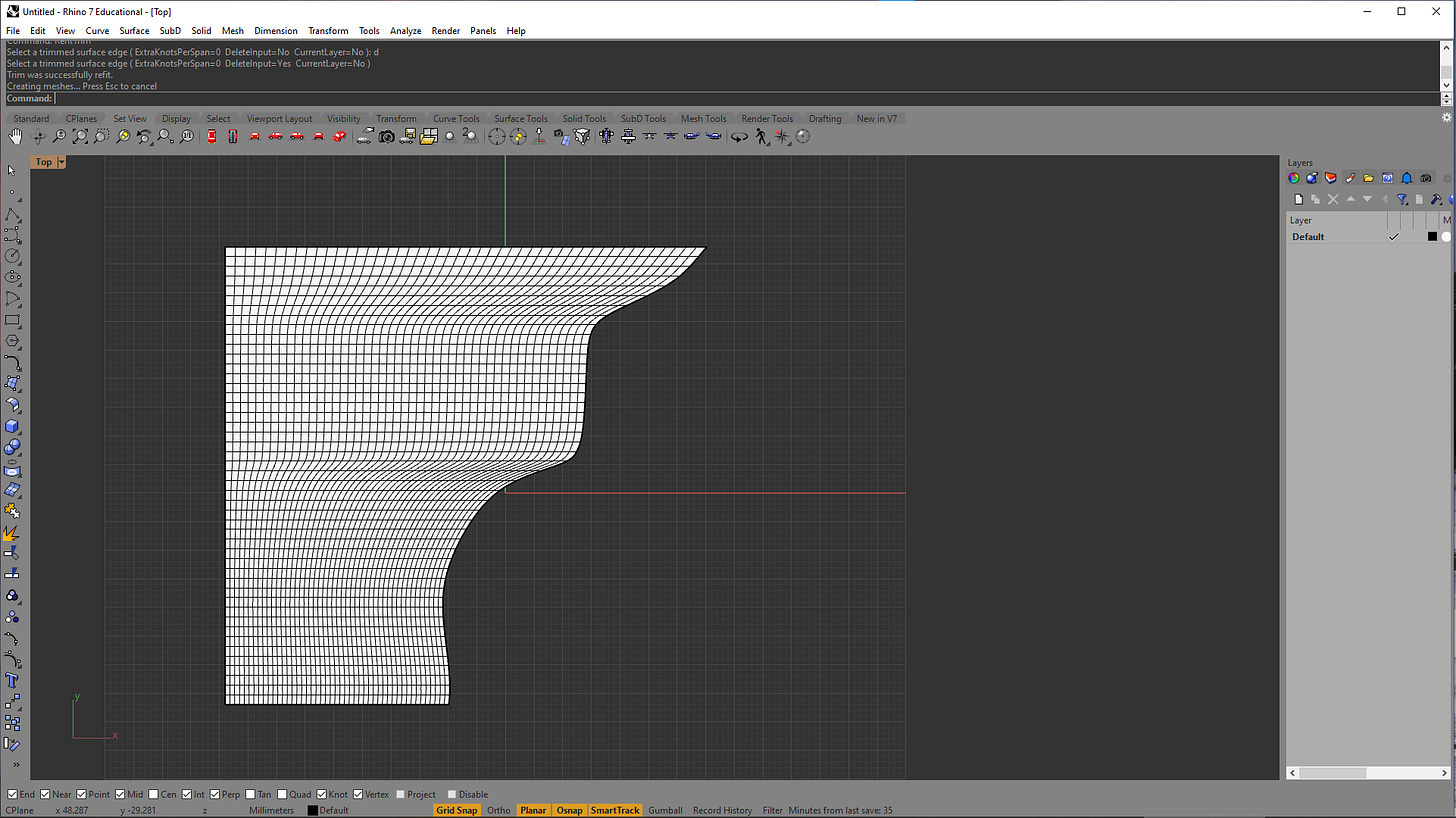Uncheck the End osnap checkbox
This screenshot has height=818, width=1456.
coord(13,794)
